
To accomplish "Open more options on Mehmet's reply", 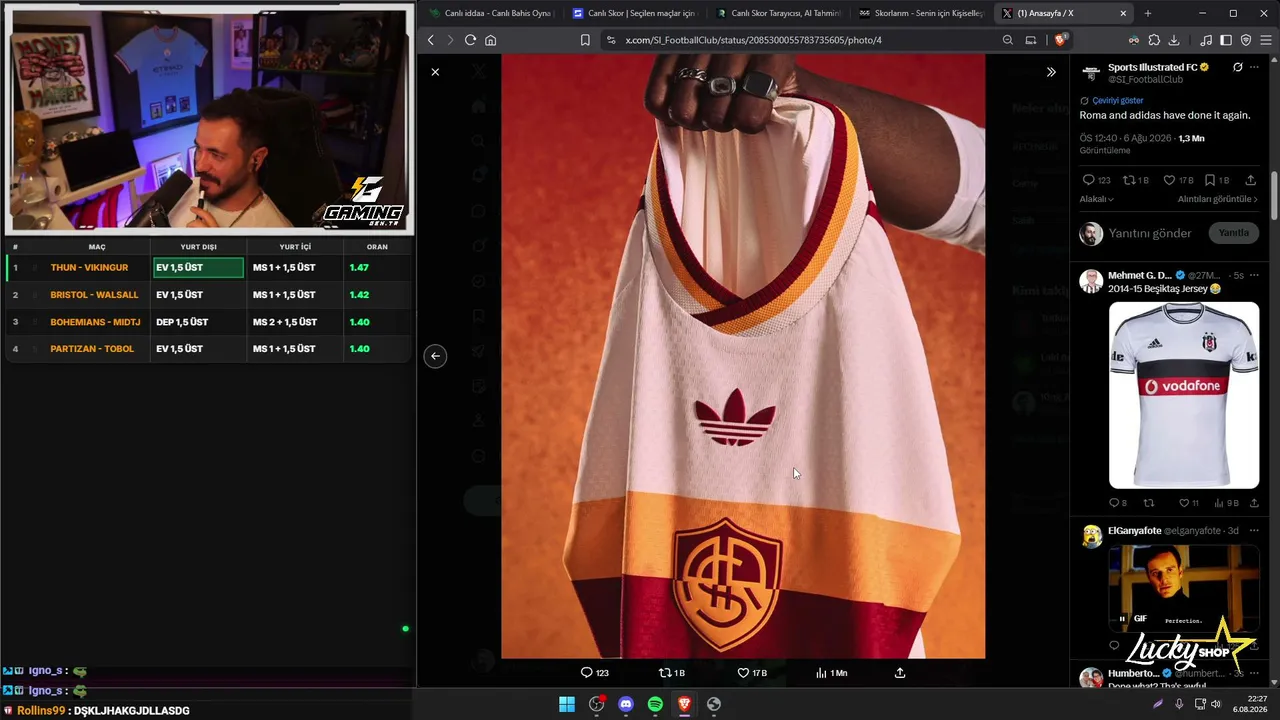I will coord(1255,275).
